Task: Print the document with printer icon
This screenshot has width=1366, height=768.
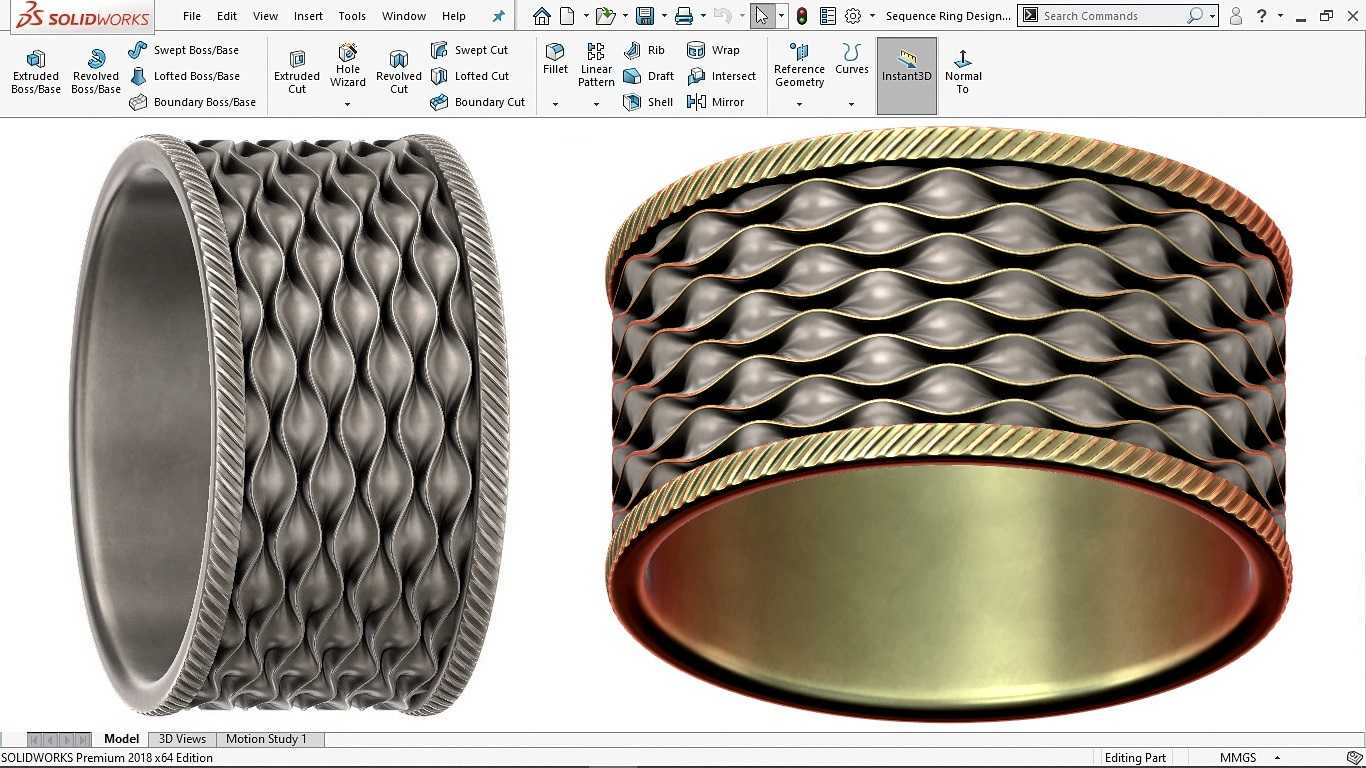Action: tap(684, 16)
